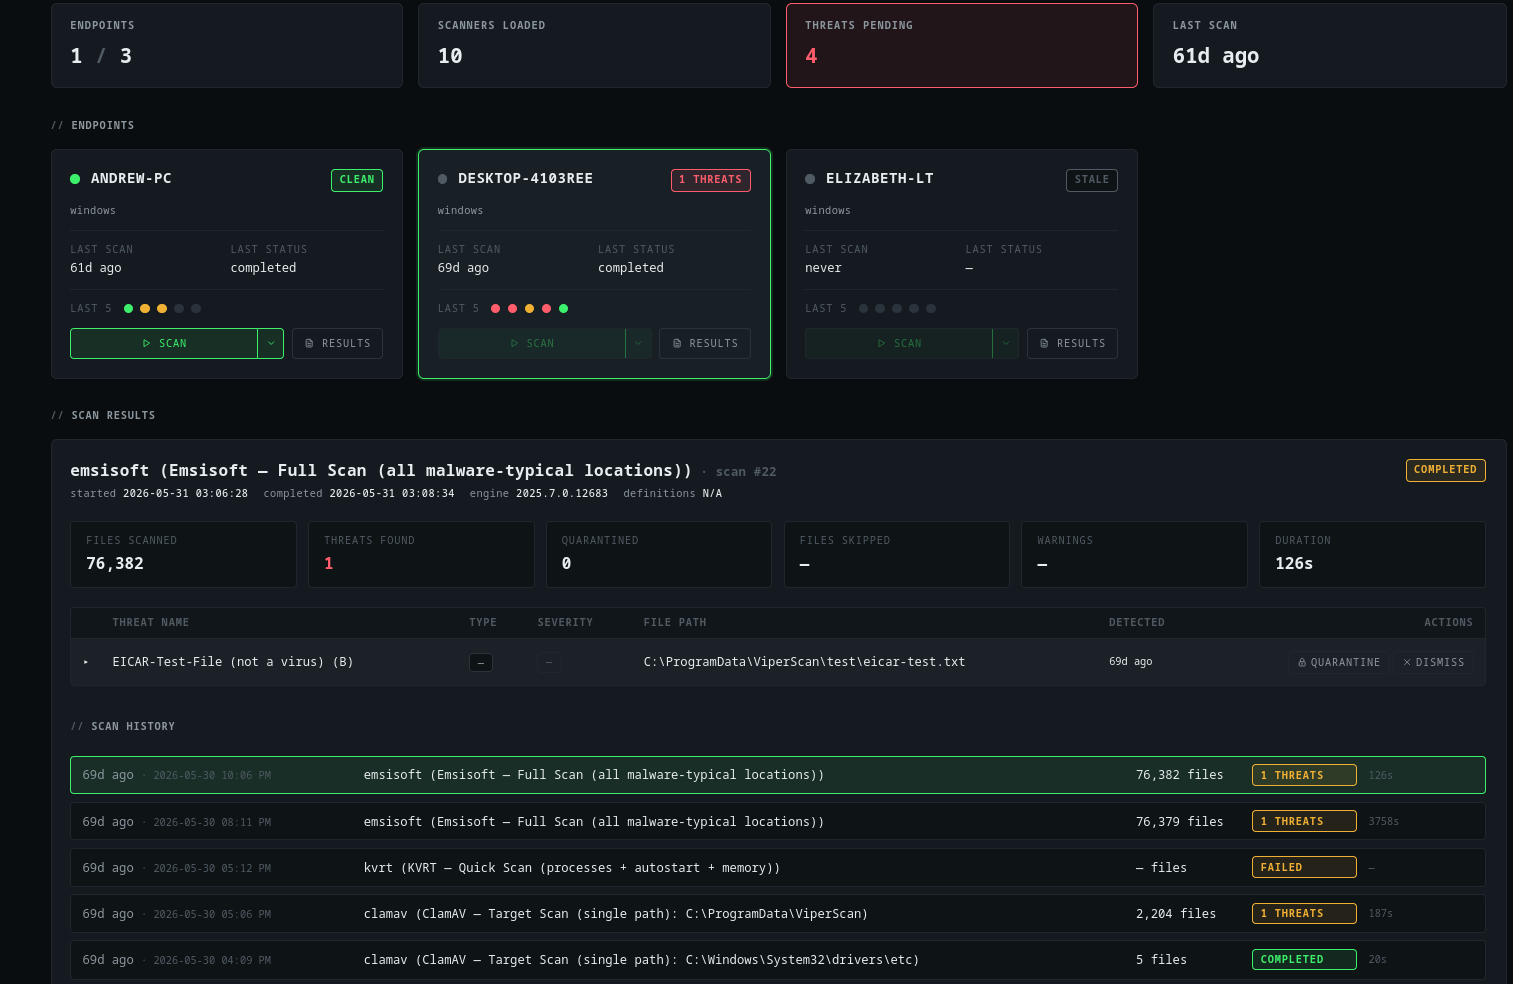Dismiss the EICAR-Test-File threat
The width and height of the screenshot is (1513, 984).
(x=1433, y=662)
